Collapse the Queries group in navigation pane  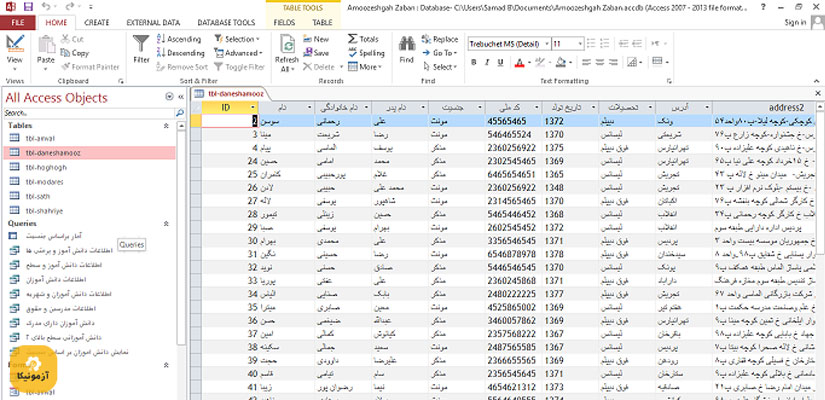(166, 224)
